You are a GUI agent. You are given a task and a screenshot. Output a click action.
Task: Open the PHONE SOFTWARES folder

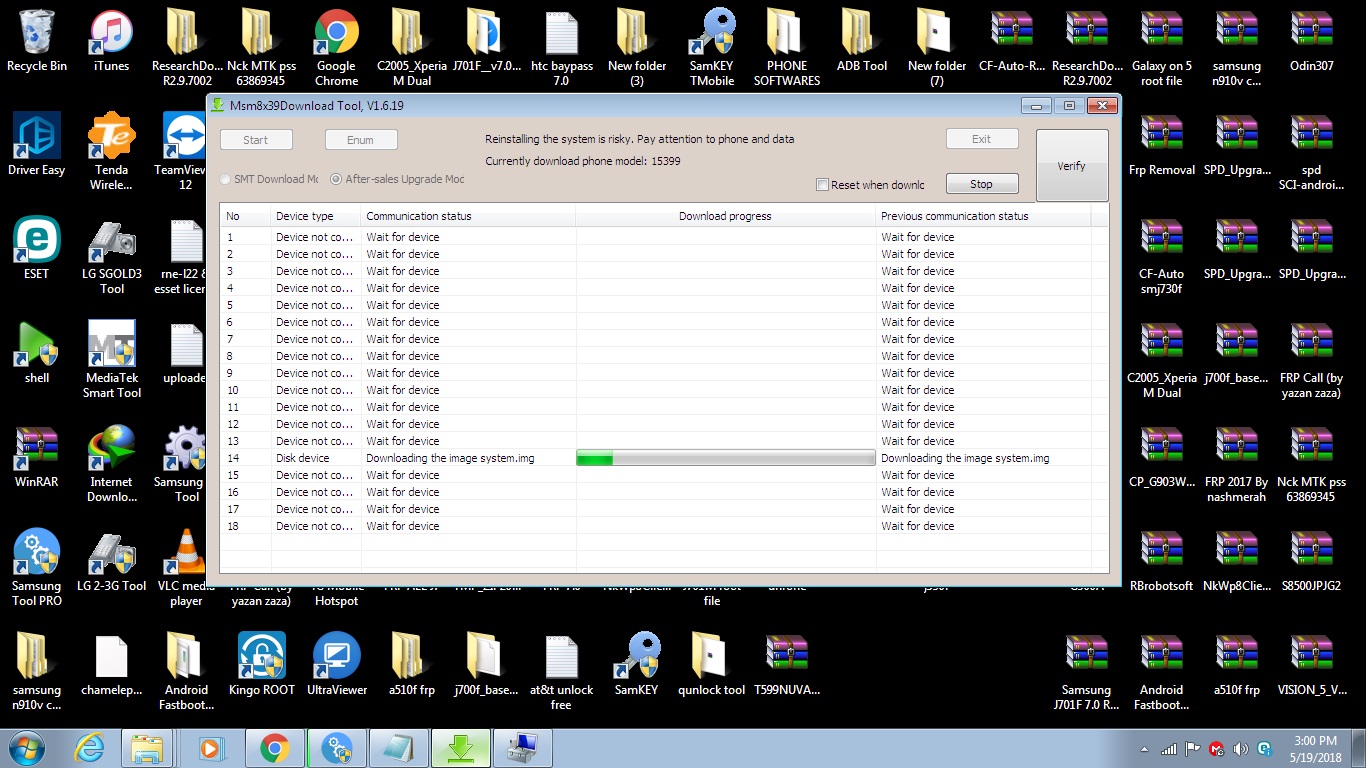pyautogui.click(x=787, y=48)
